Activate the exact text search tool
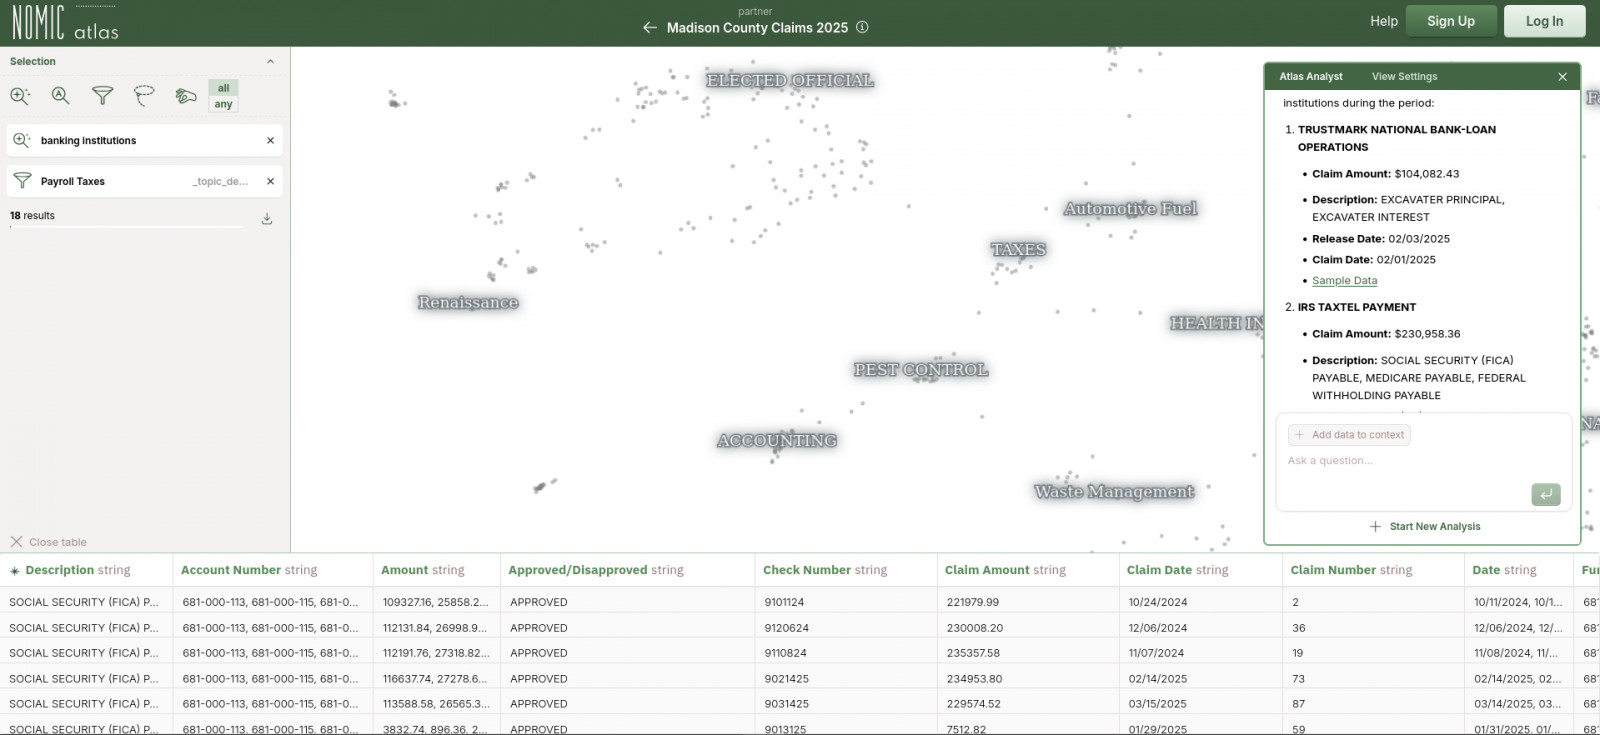Screen dimensions: 1600x735 (61, 96)
